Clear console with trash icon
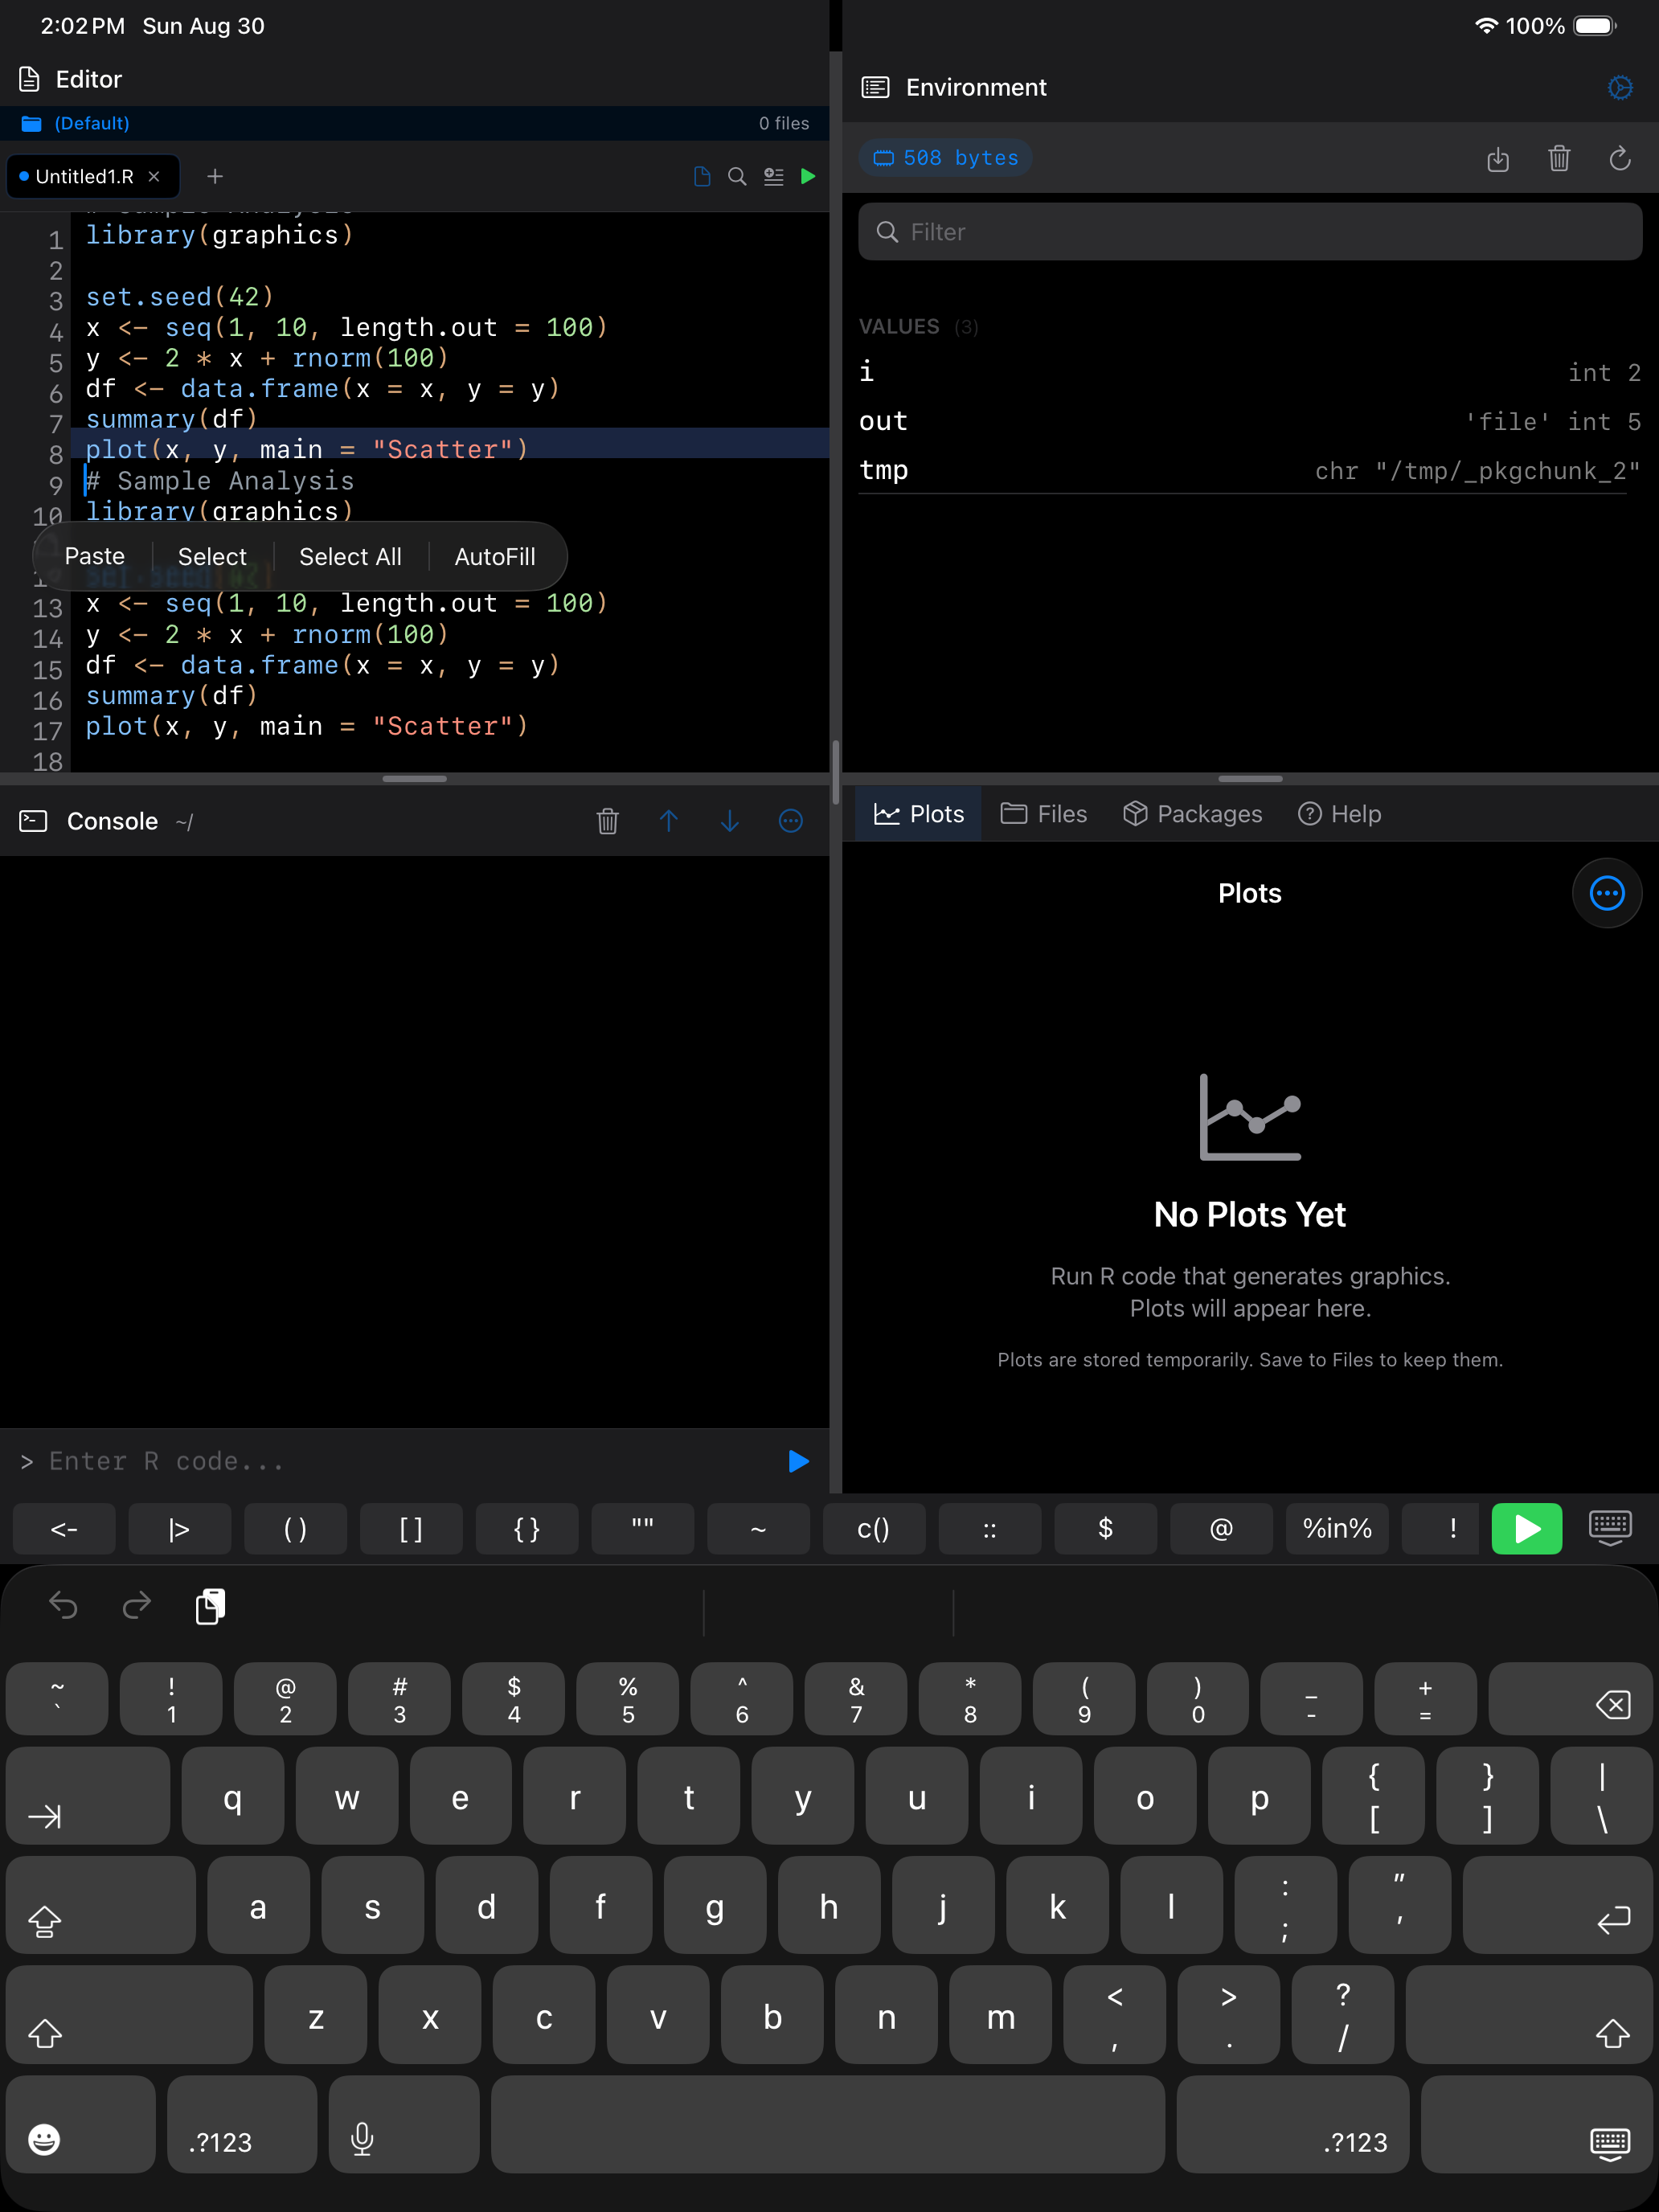Screen dimensions: 1659x2212 point(607,821)
